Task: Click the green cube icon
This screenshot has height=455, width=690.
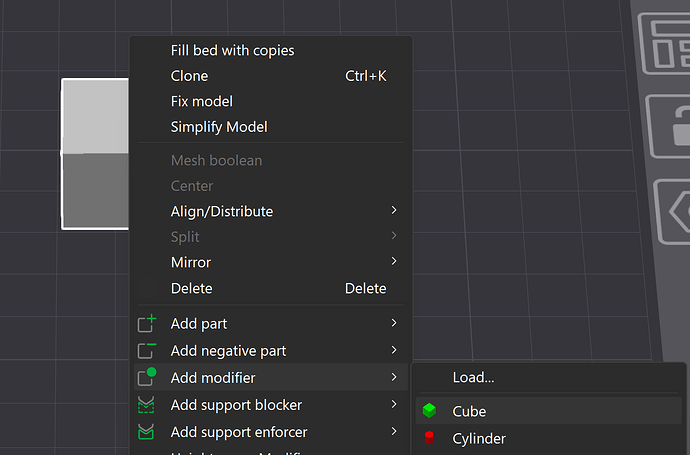Action: pyautogui.click(x=429, y=411)
